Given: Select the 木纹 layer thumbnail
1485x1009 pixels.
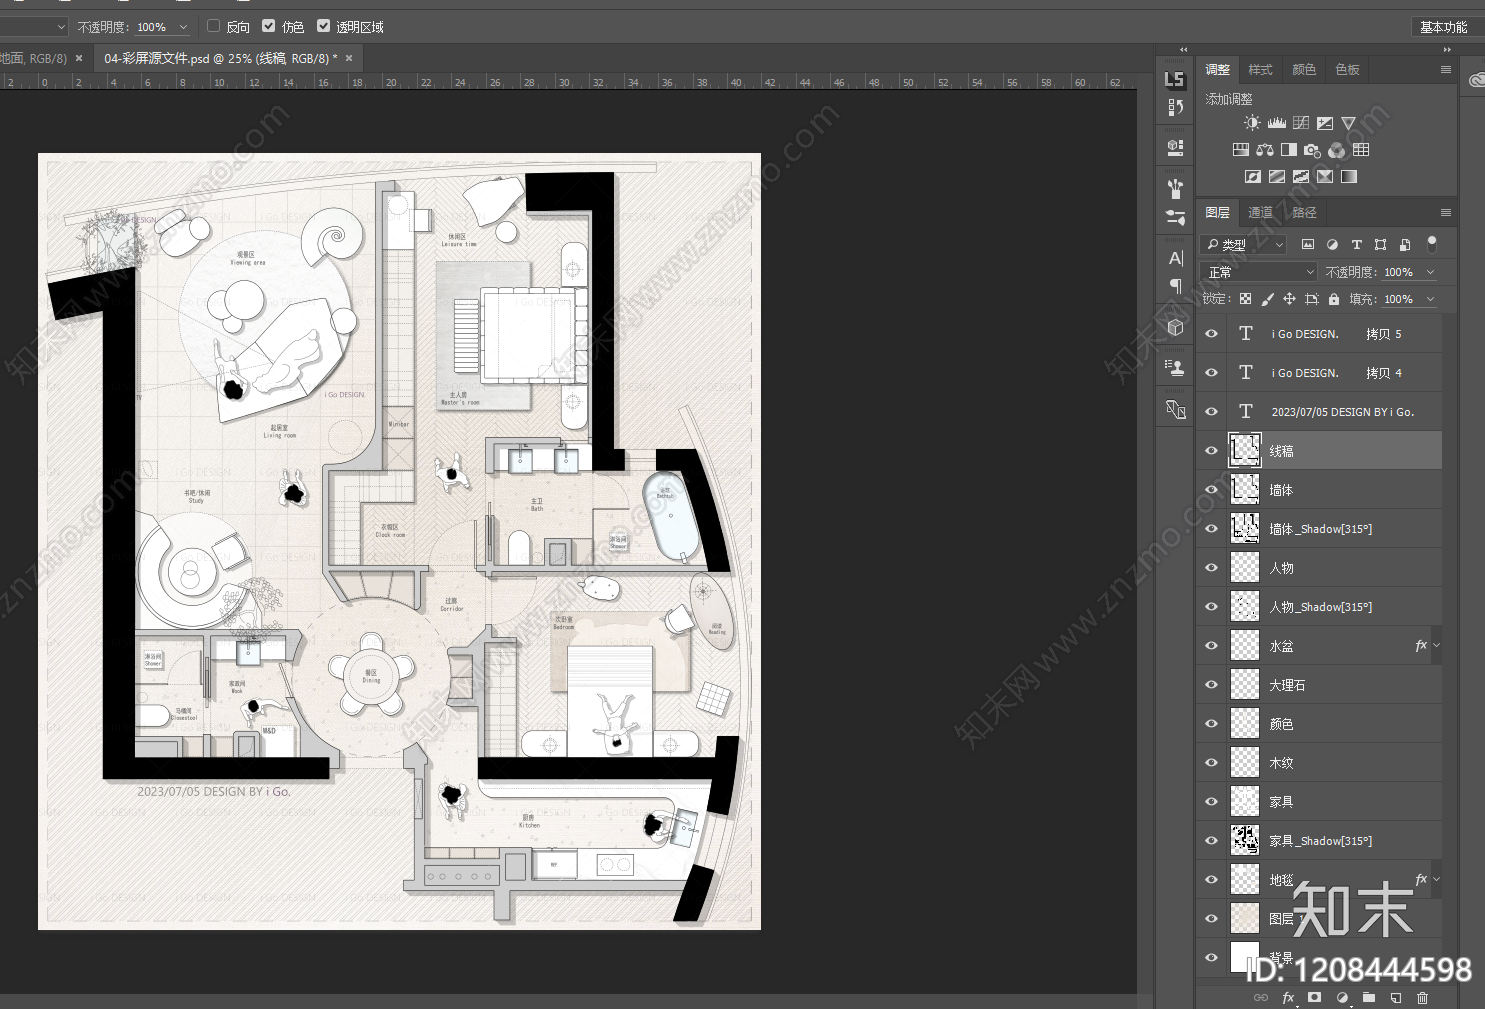Looking at the screenshot, I should pos(1245,763).
